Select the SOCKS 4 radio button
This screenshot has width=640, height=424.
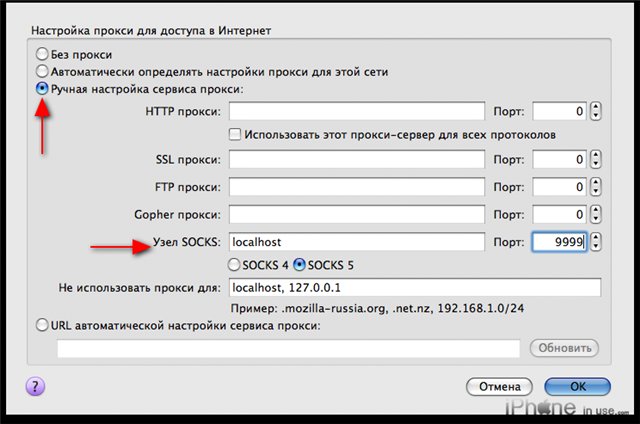[234, 265]
